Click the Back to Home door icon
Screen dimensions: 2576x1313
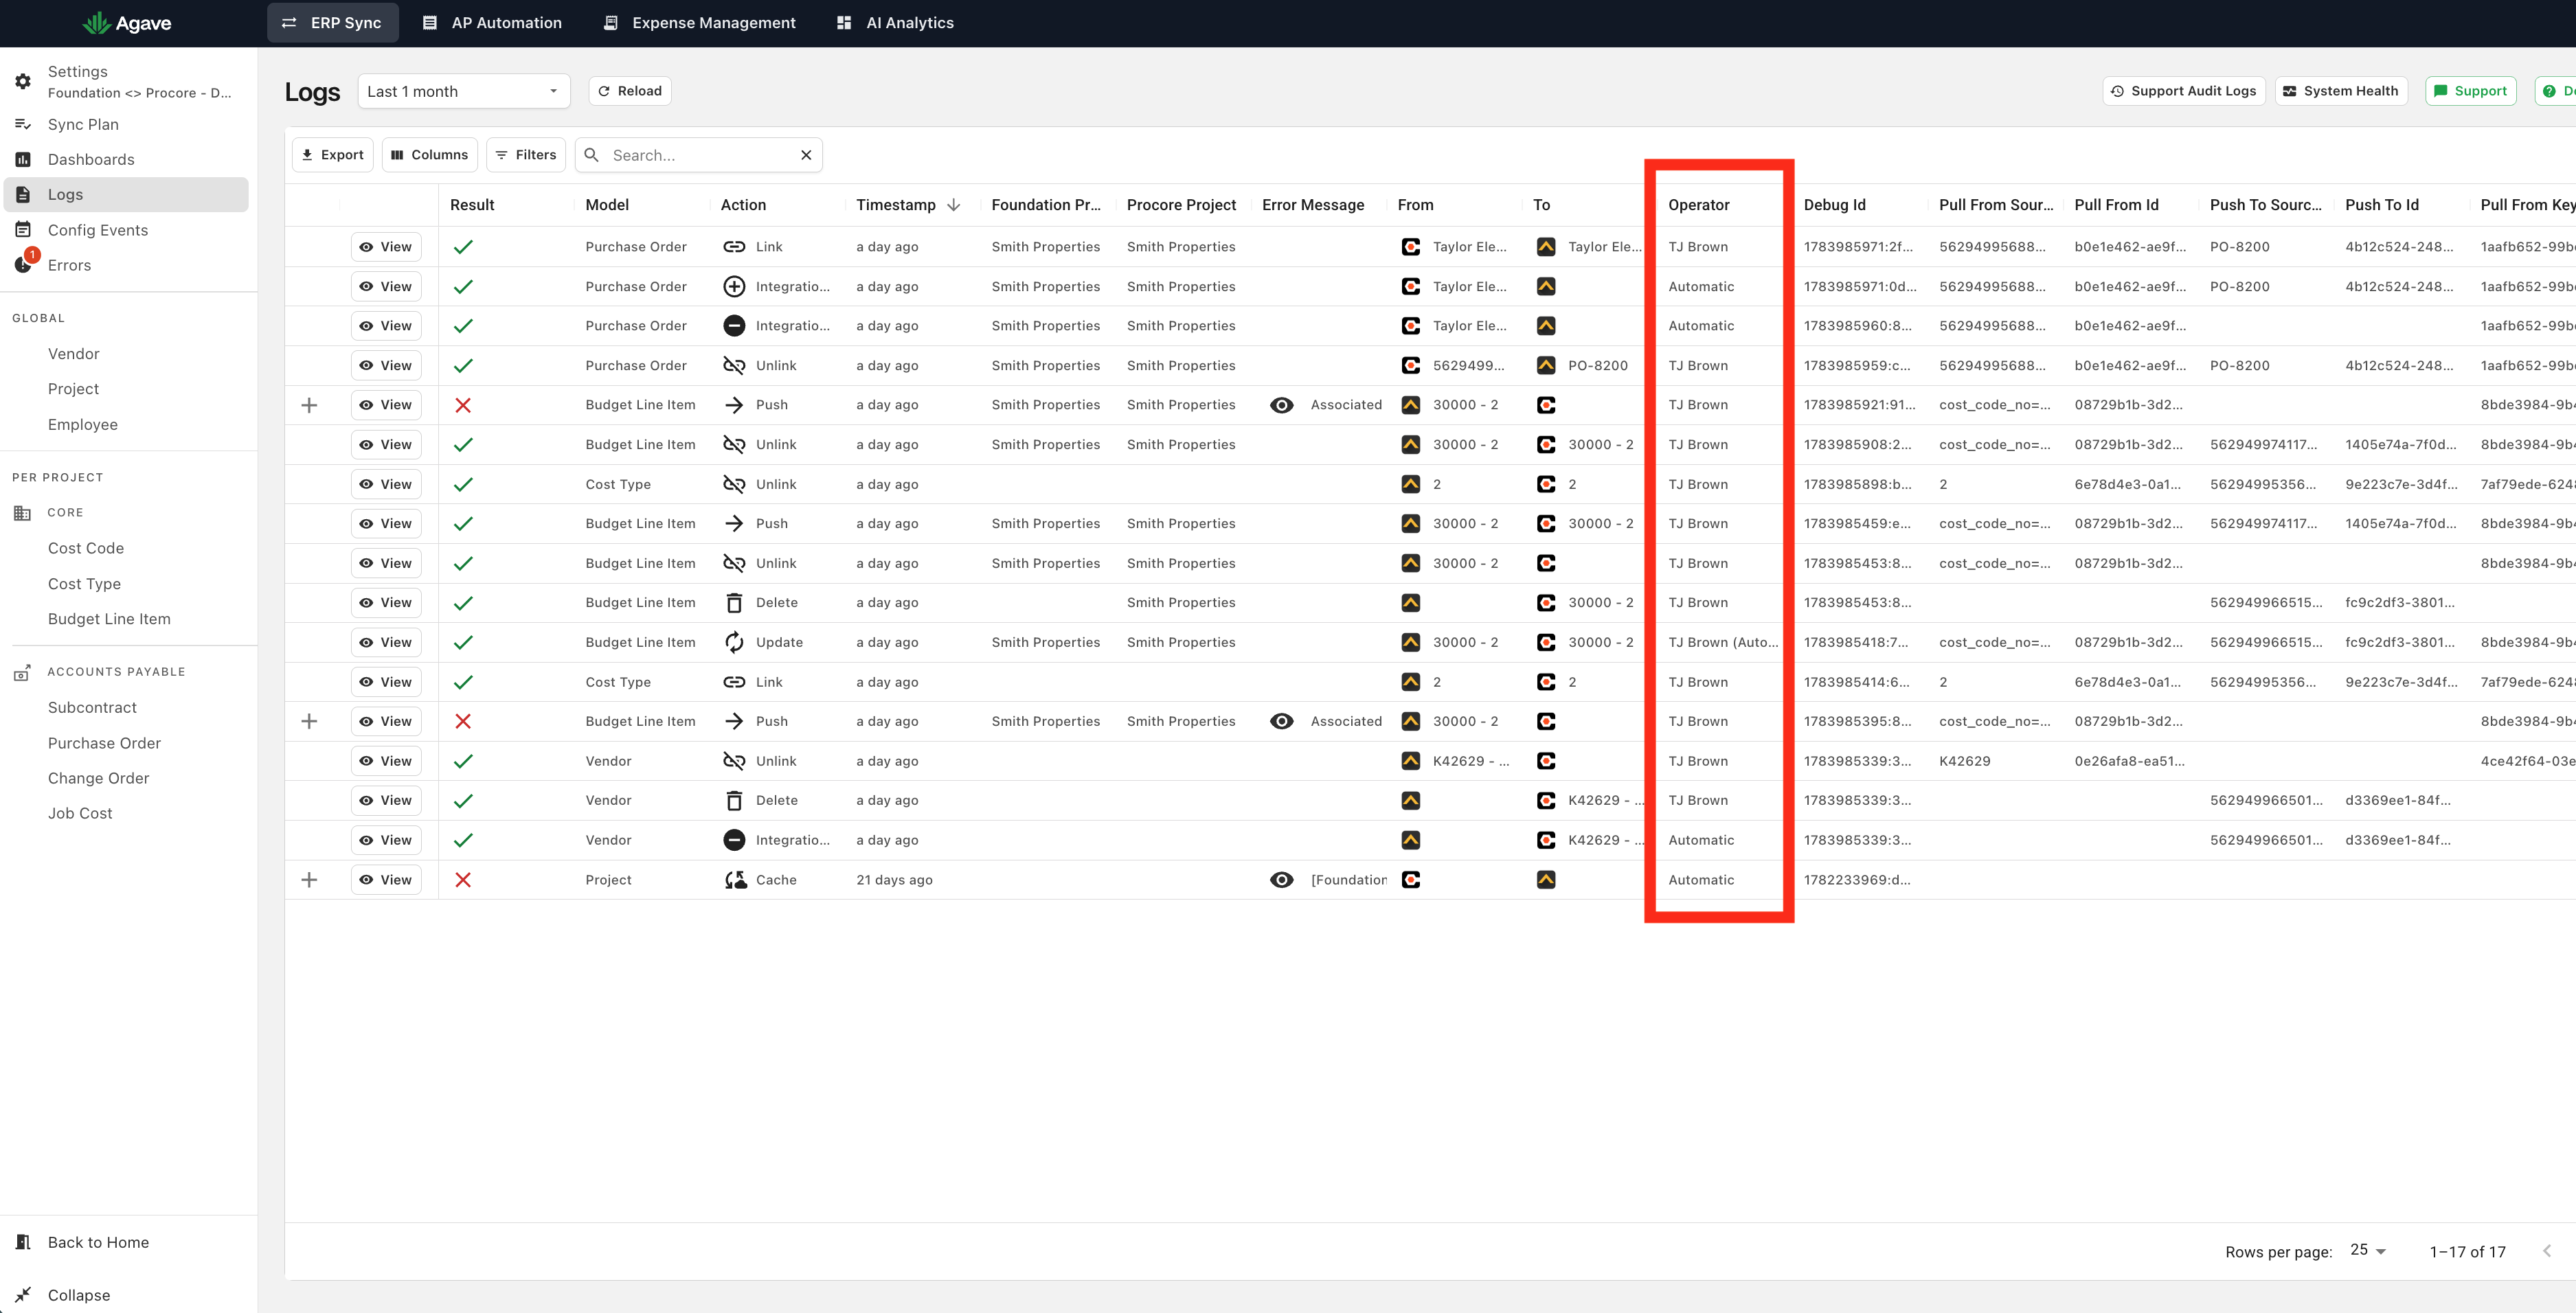[23, 1242]
